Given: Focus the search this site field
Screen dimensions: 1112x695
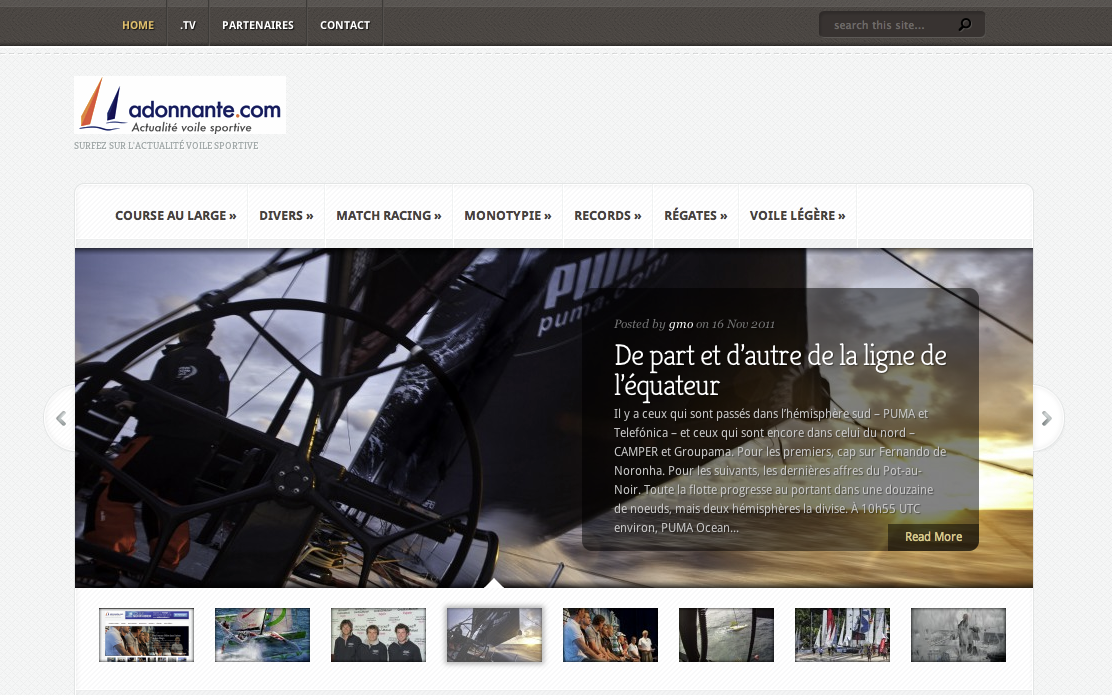Looking at the screenshot, I should (x=890, y=25).
